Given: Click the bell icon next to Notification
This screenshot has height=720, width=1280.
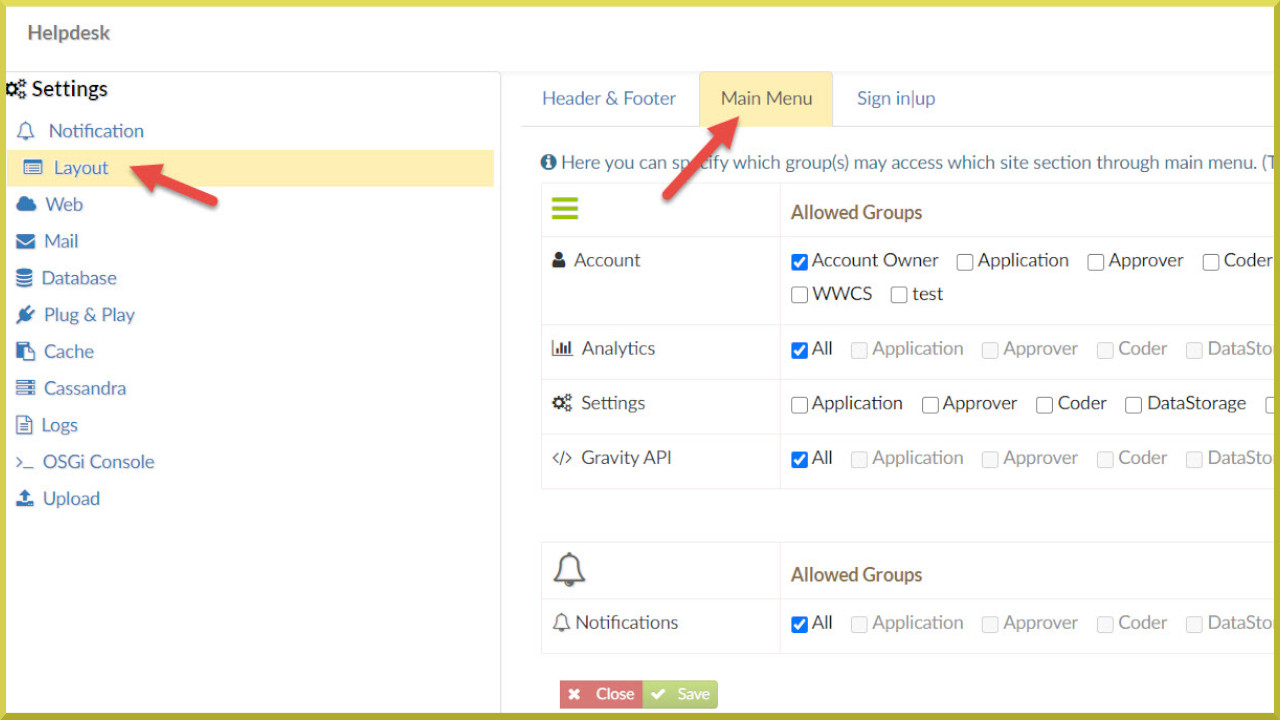Looking at the screenshot, I should tap(26, 131).
